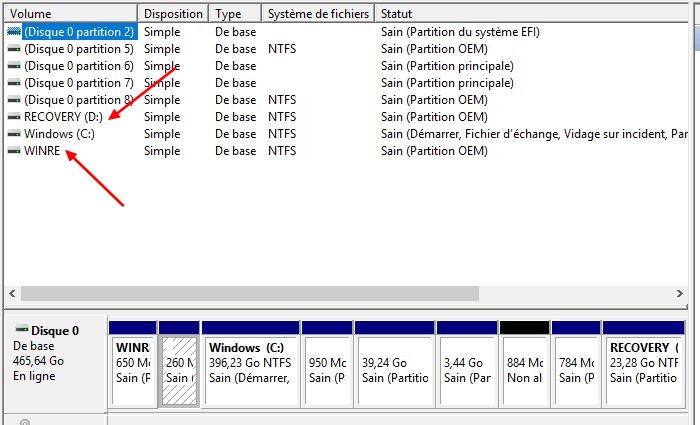Select the (Disque 0 partition 2) volume row
The image size is (700, 425).
coord(79,32)
